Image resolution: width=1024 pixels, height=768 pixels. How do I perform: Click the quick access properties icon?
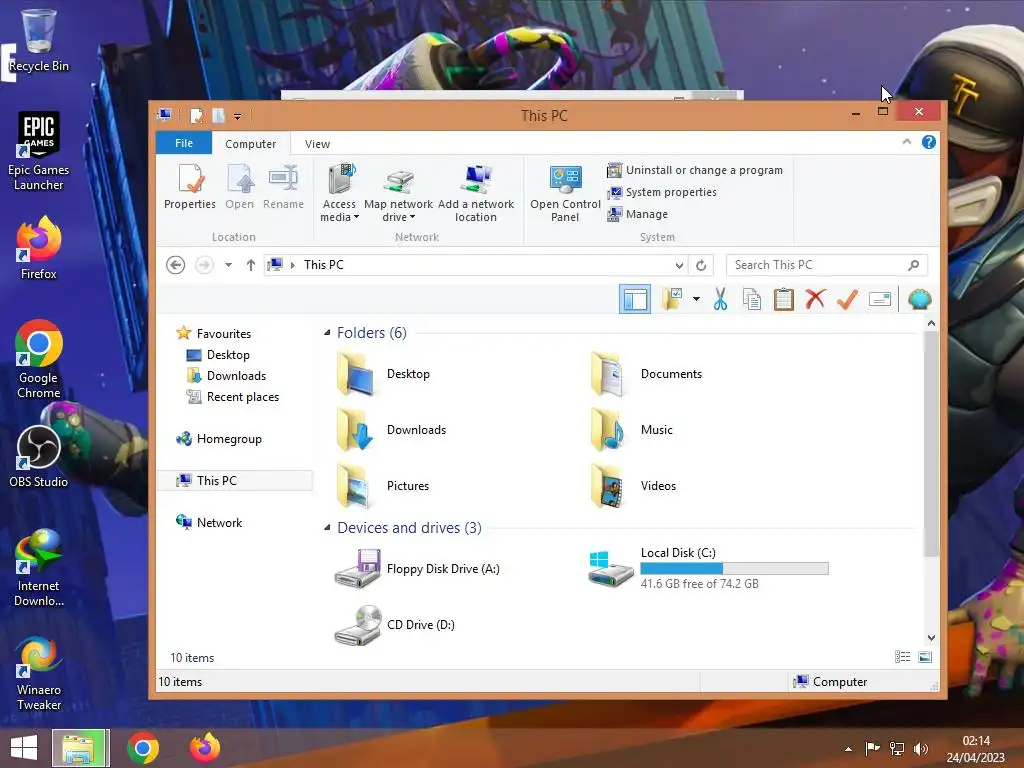pyautogui.click(x=196, y=116)
